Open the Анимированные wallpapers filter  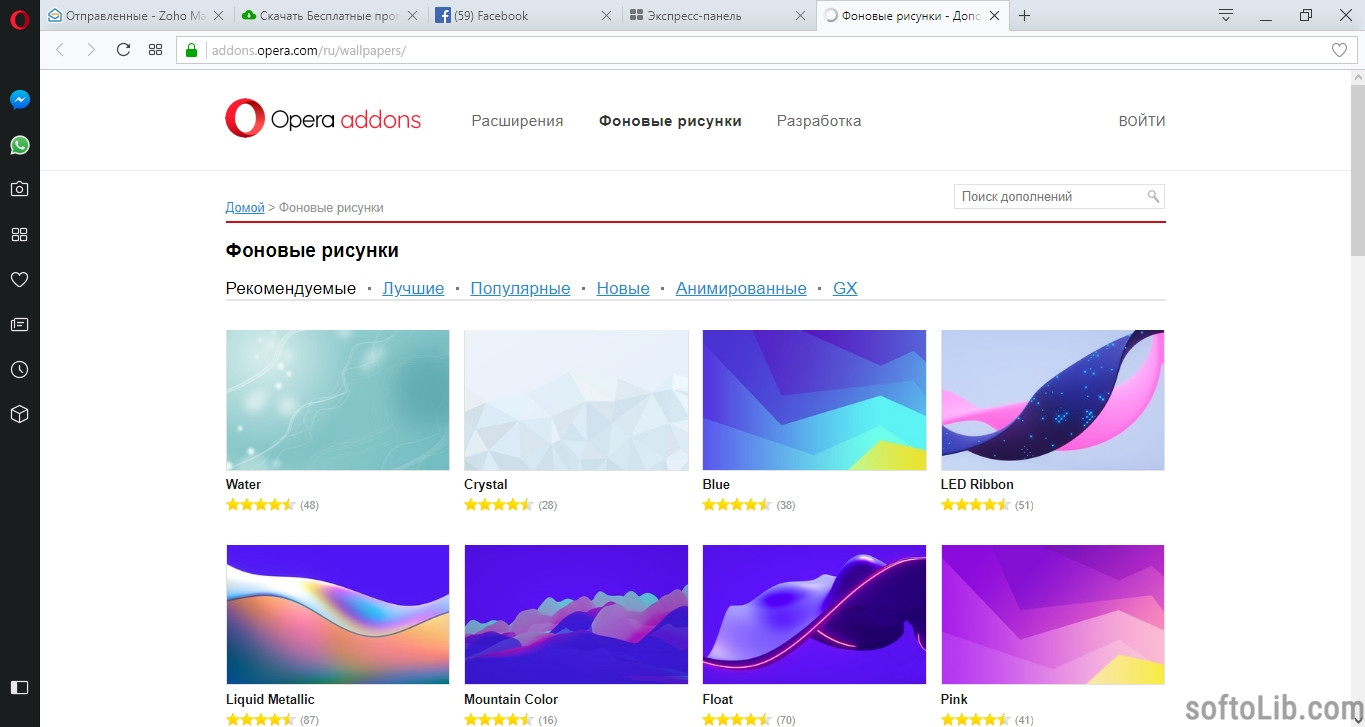point(741,288)
